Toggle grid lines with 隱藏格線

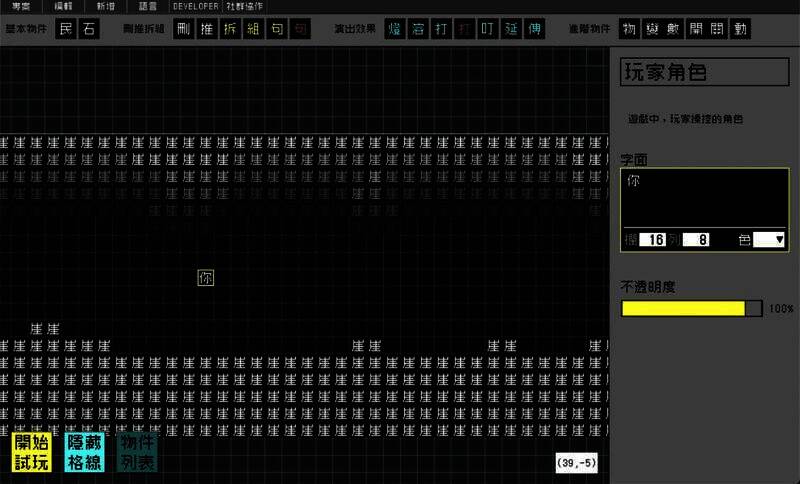[x=82, y=452]
